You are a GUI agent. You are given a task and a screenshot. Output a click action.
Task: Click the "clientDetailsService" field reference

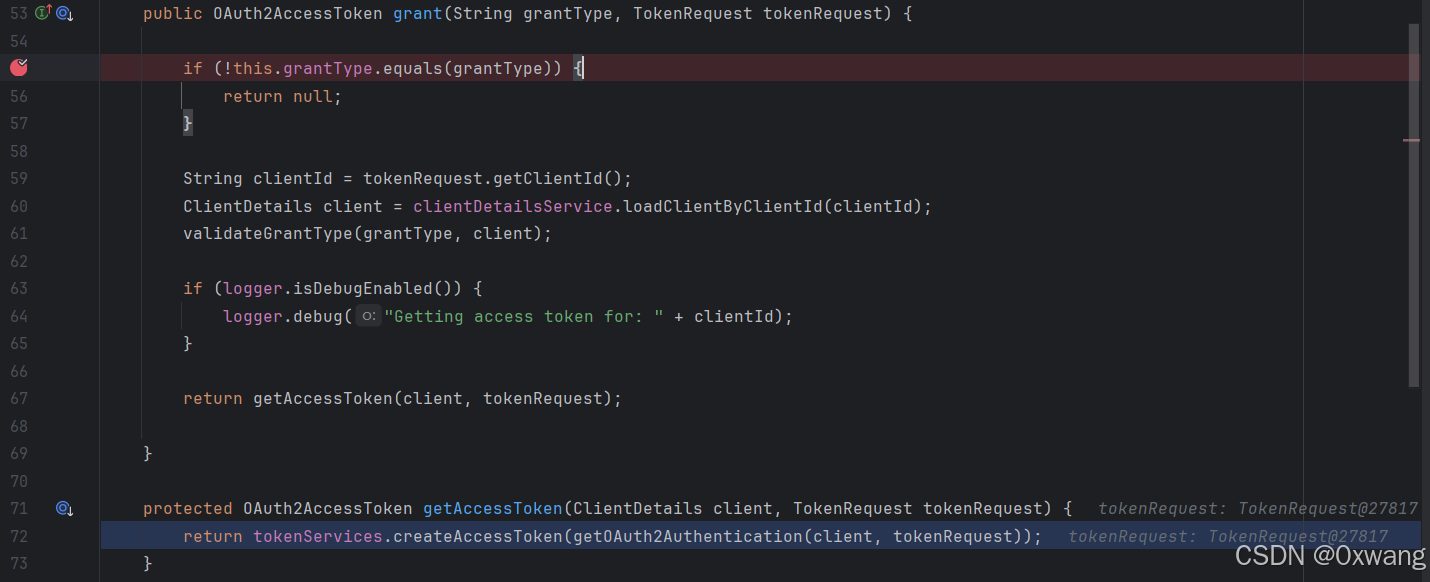click(513, 206)
